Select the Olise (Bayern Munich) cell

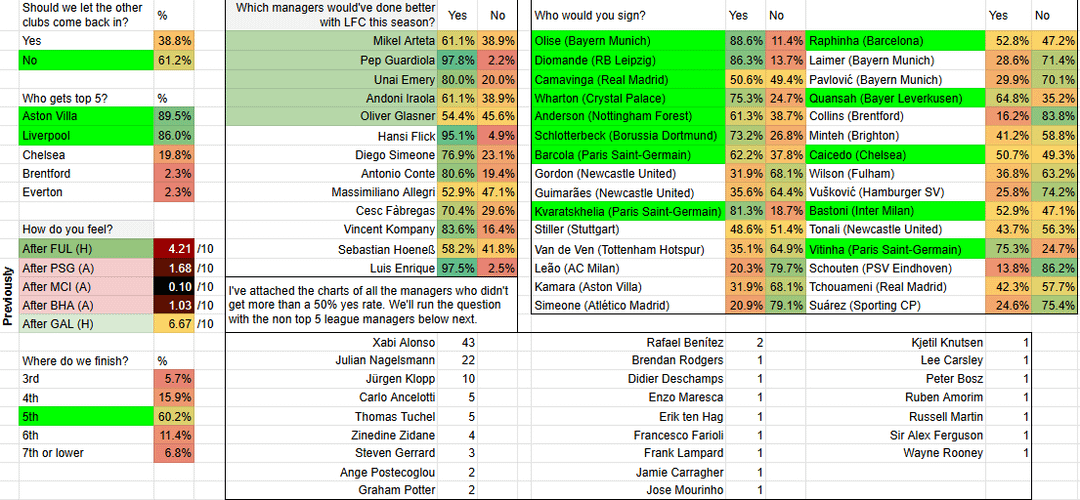[x=626, y=41]
